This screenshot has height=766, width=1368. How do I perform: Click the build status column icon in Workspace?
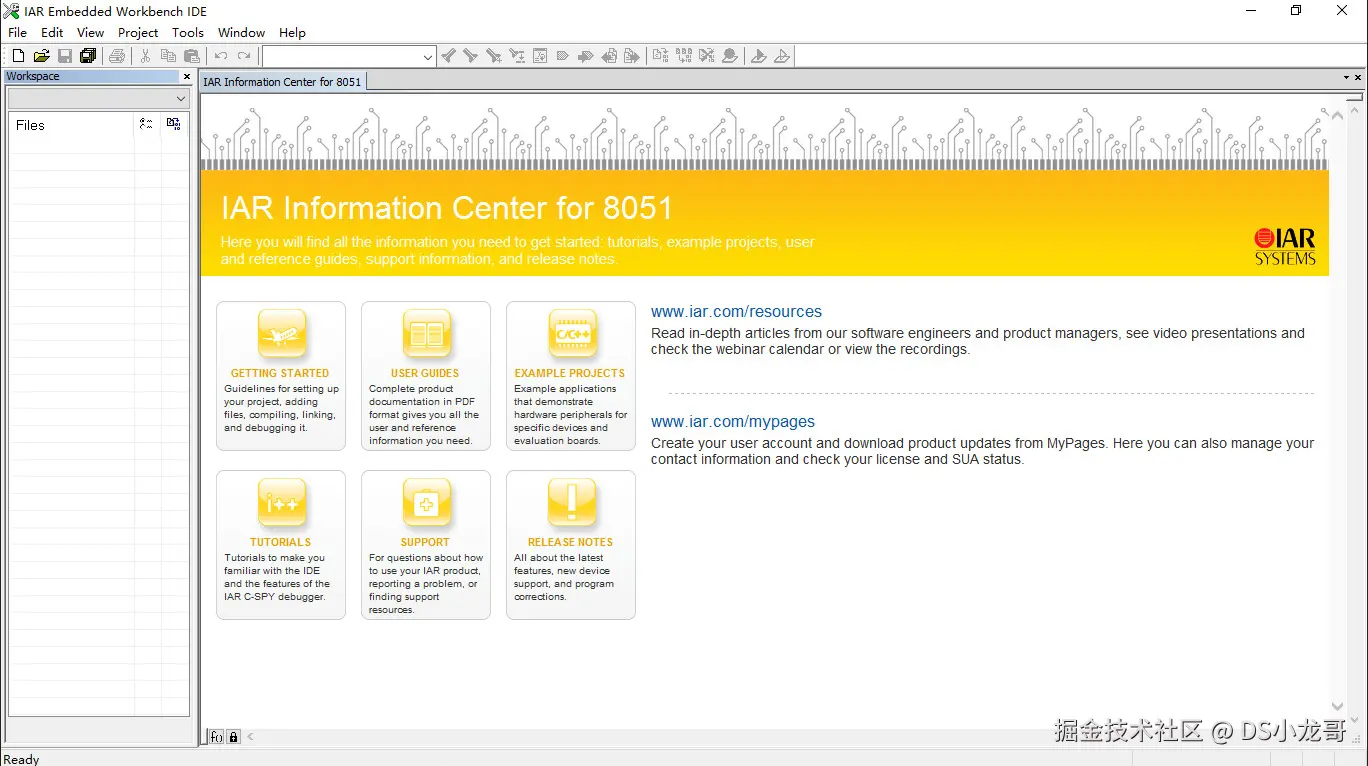[x=174, y=124]
